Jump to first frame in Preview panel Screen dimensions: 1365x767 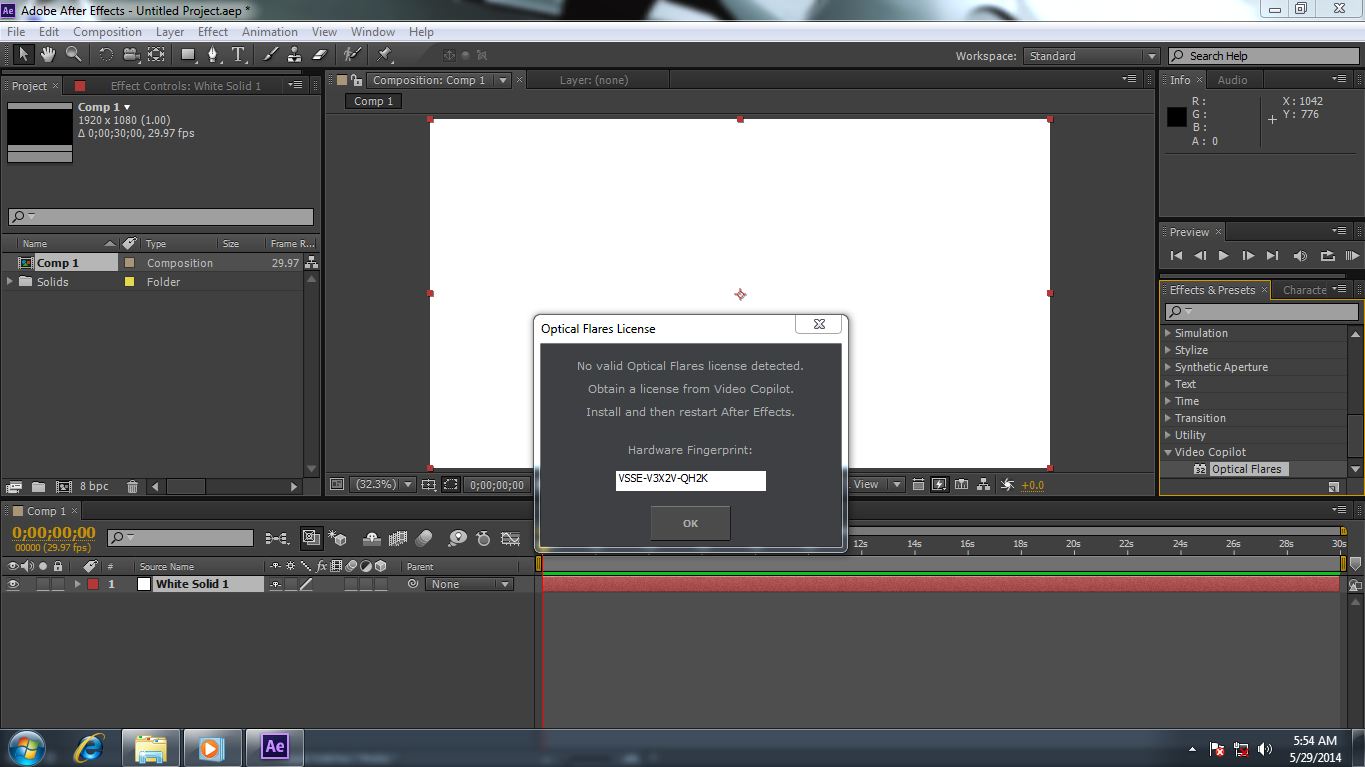click(1176, 256)
